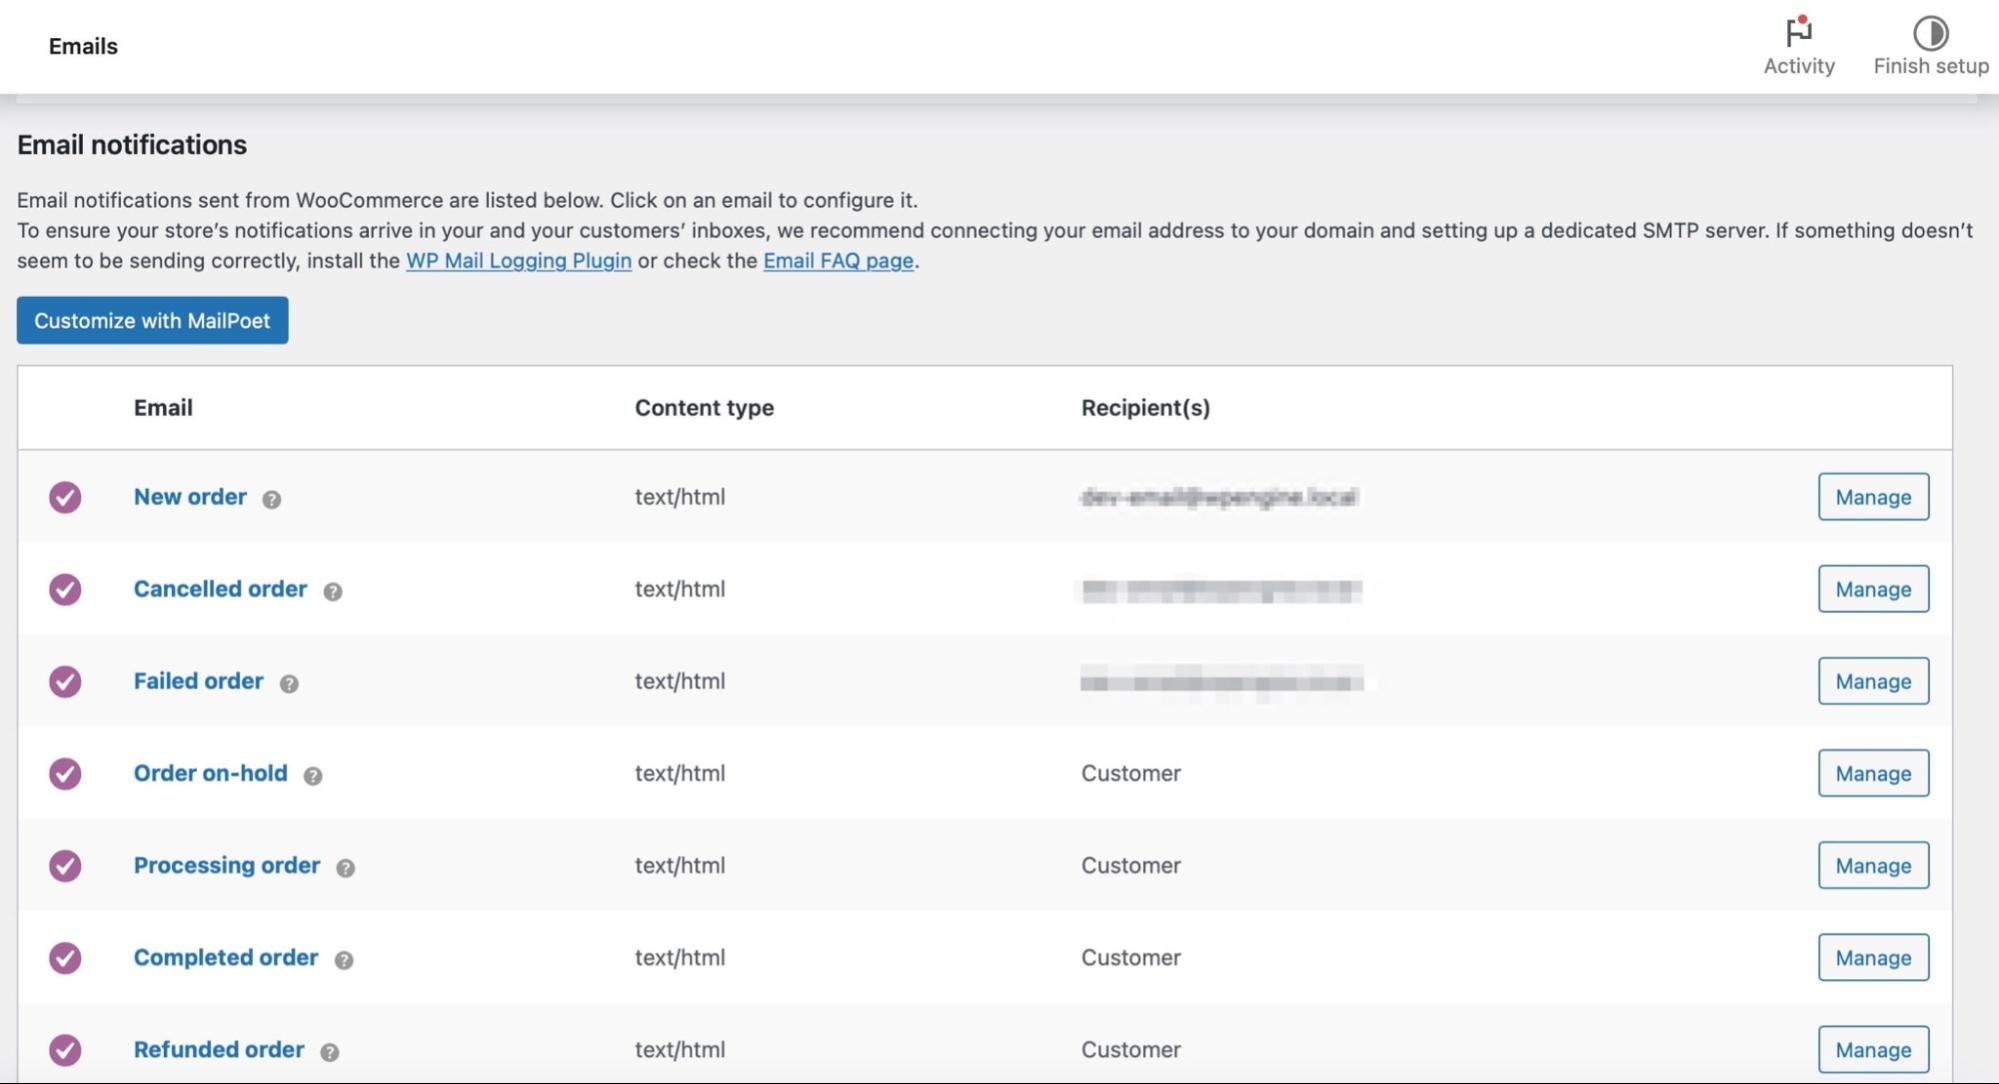Toggle the Cancelled order enabled status circle
1999x1084 pixels.
(64, 589)
